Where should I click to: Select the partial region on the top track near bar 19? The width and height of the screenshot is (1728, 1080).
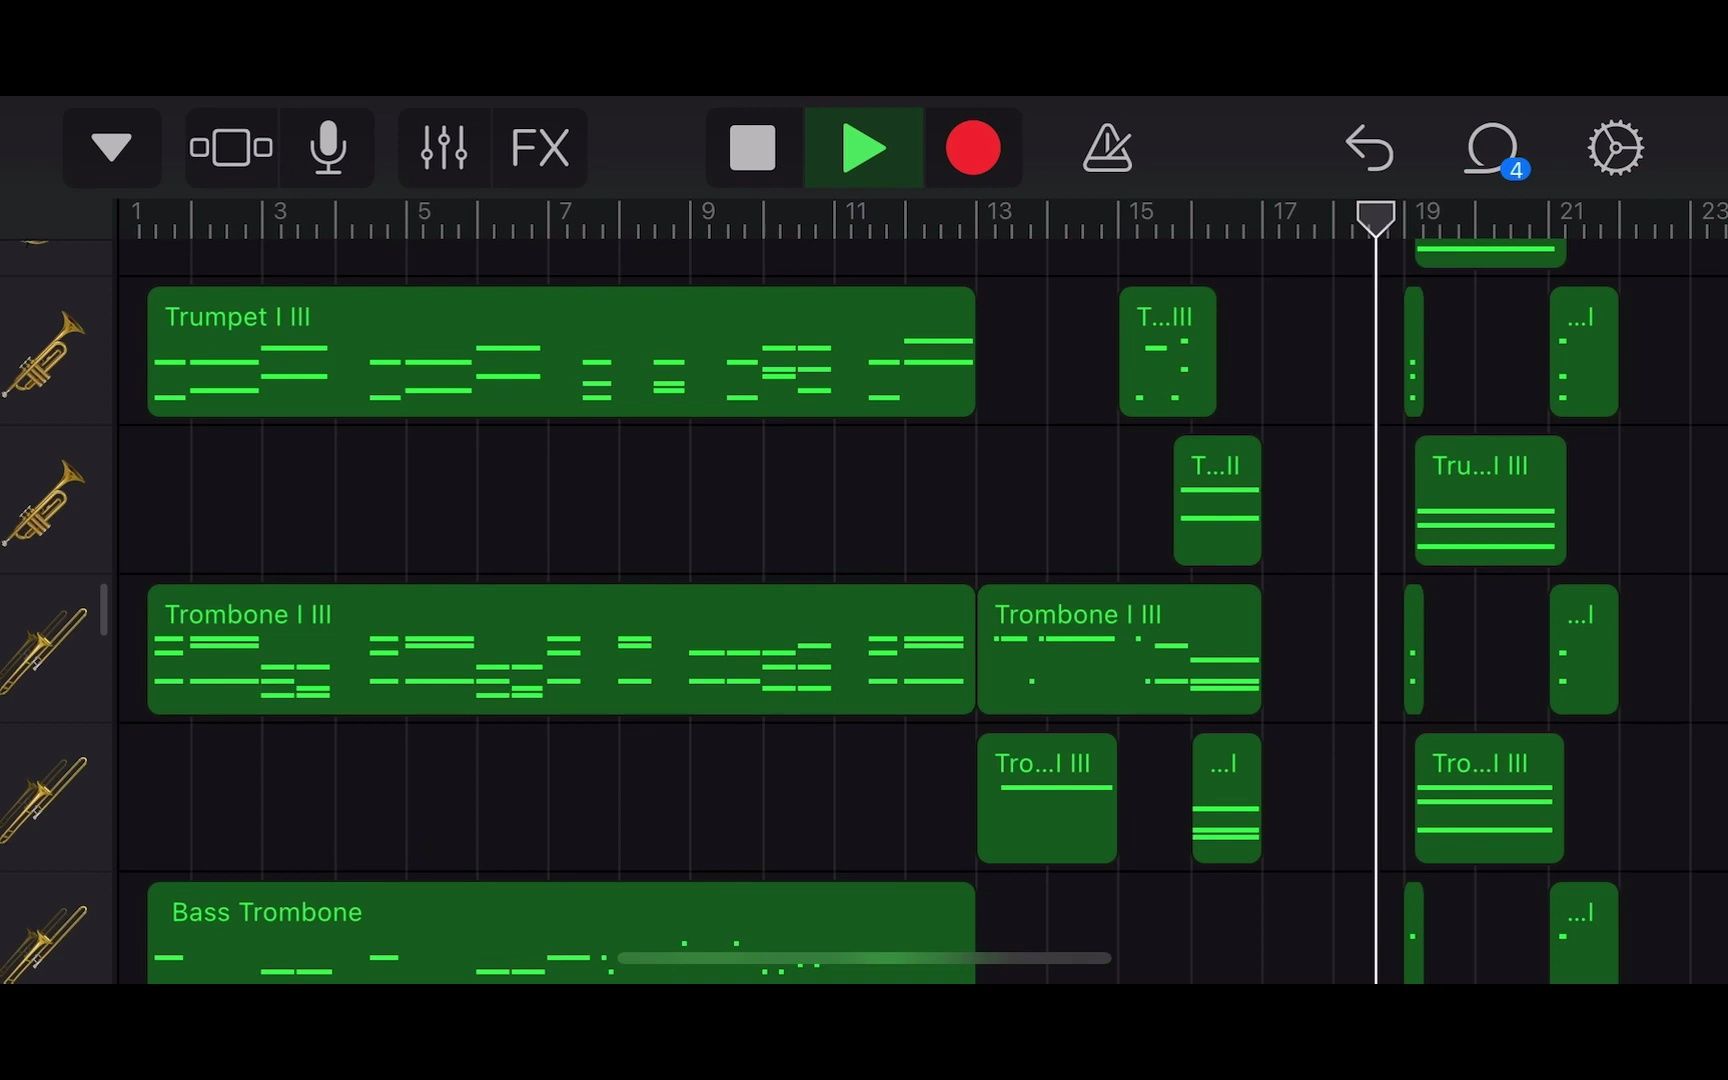[x=1490, y=254]
